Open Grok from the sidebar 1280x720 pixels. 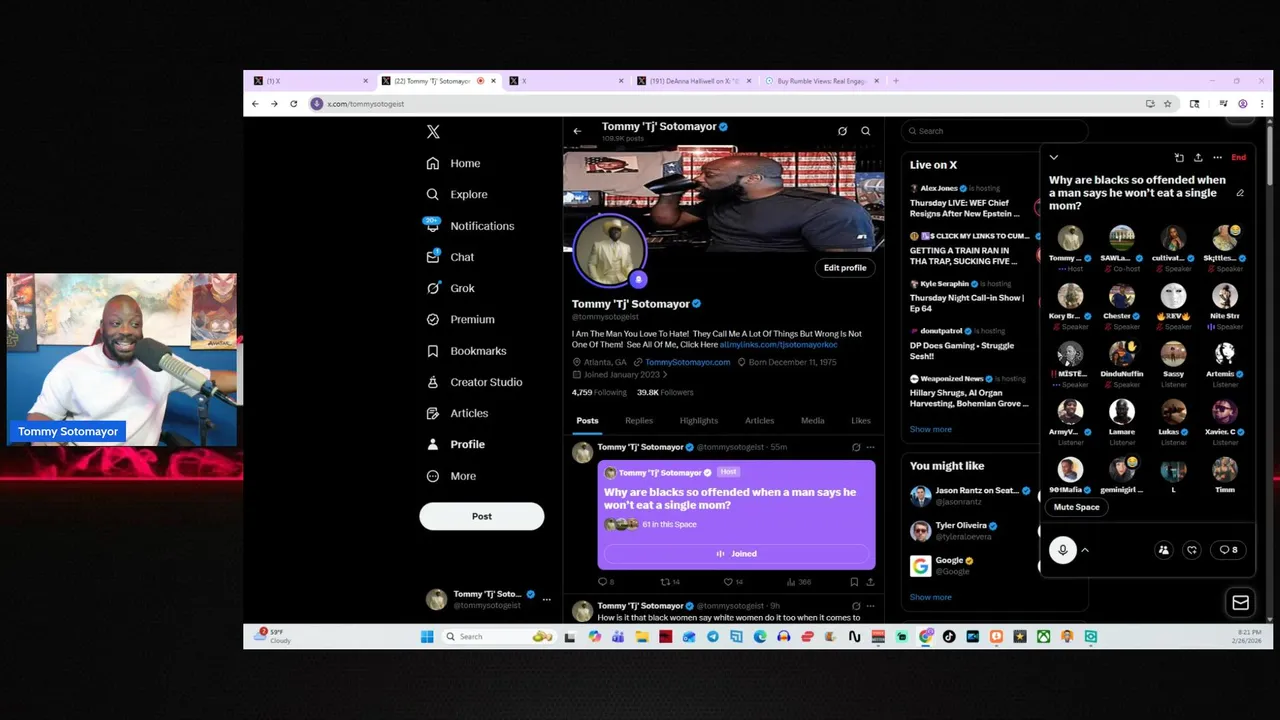coord(450,288)
